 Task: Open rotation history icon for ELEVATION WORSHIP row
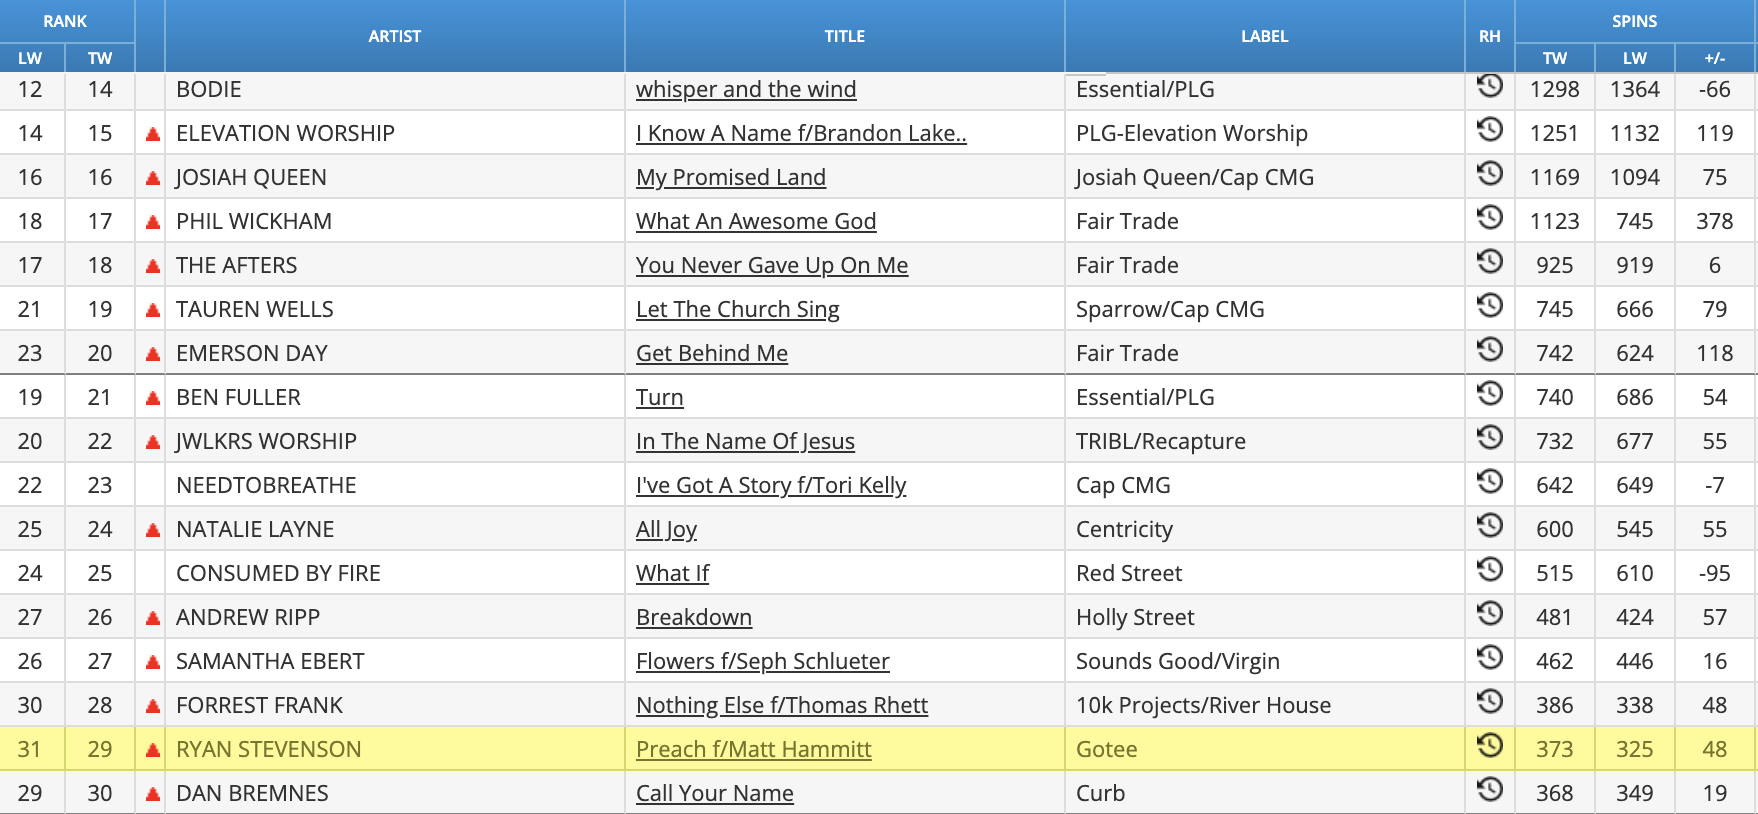coord(1490,130)
